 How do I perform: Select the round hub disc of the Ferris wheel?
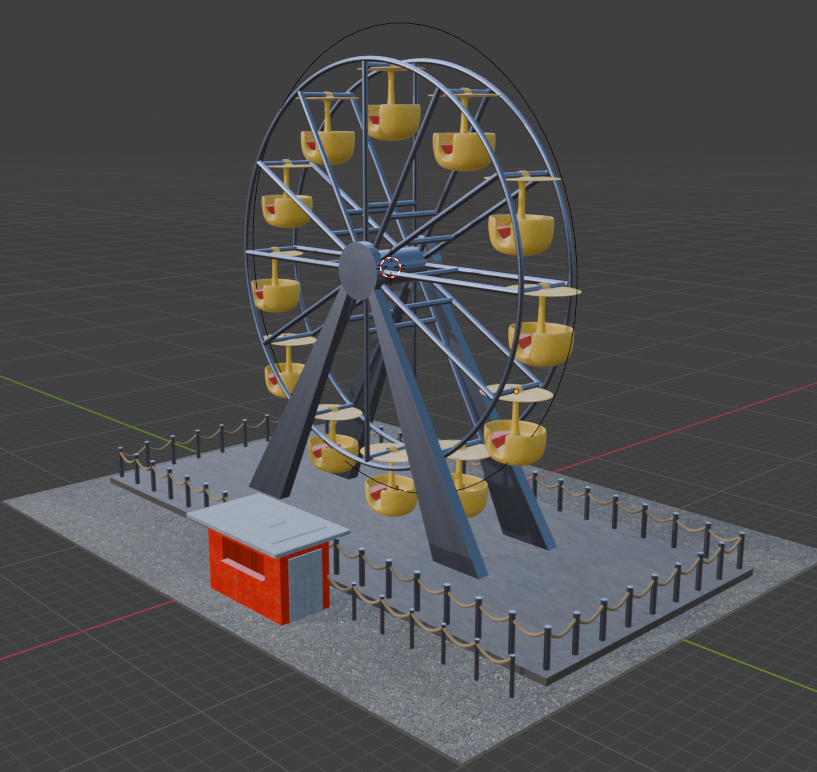point(357,270)
